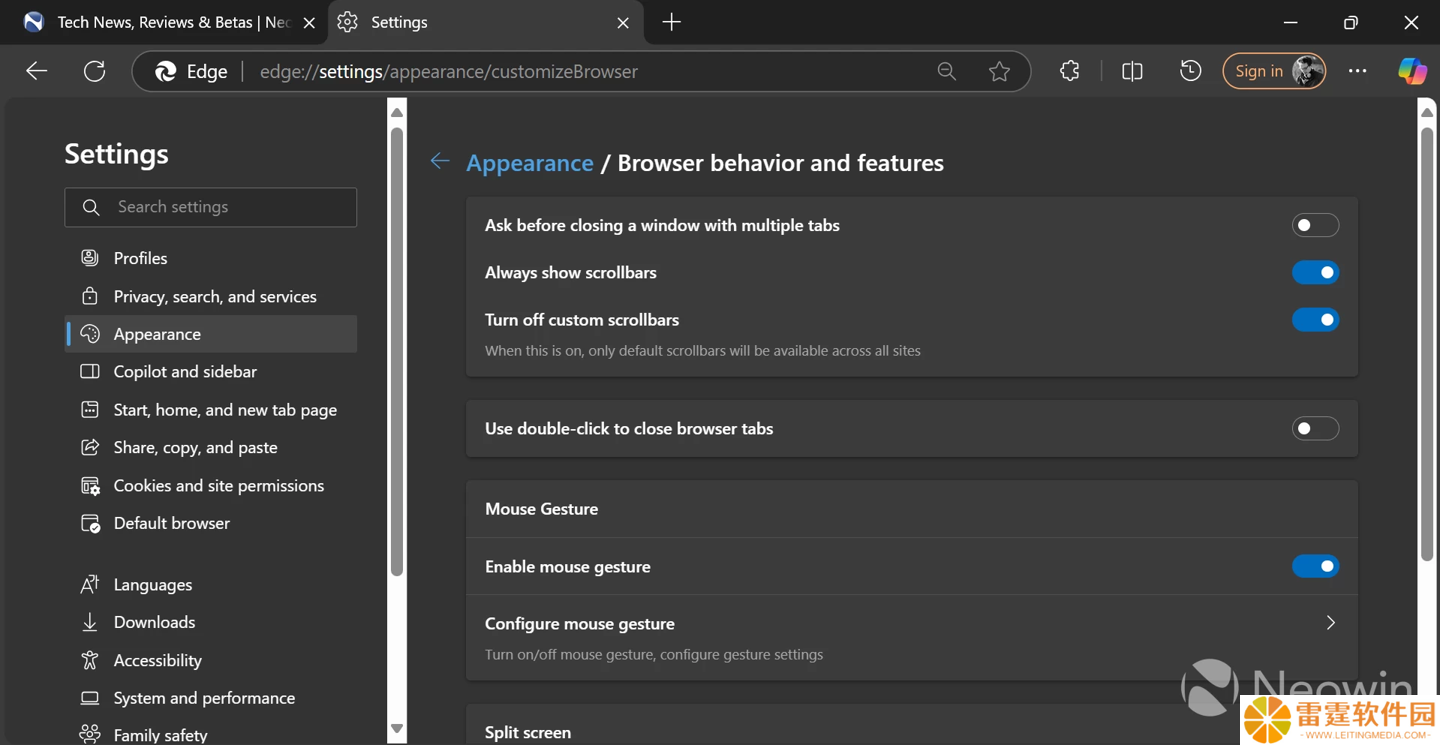
Task: Turn off Always show scrollbars toggle
Action: click(1315, 272)
